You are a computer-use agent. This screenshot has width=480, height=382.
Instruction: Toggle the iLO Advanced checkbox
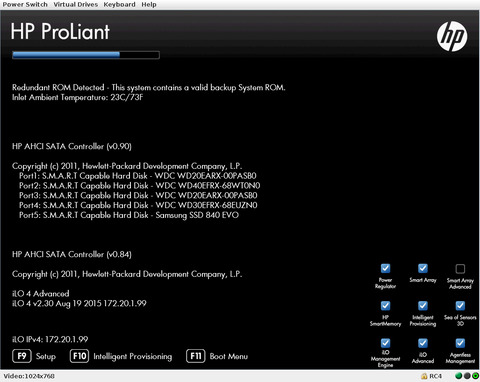tap(423, 343)
